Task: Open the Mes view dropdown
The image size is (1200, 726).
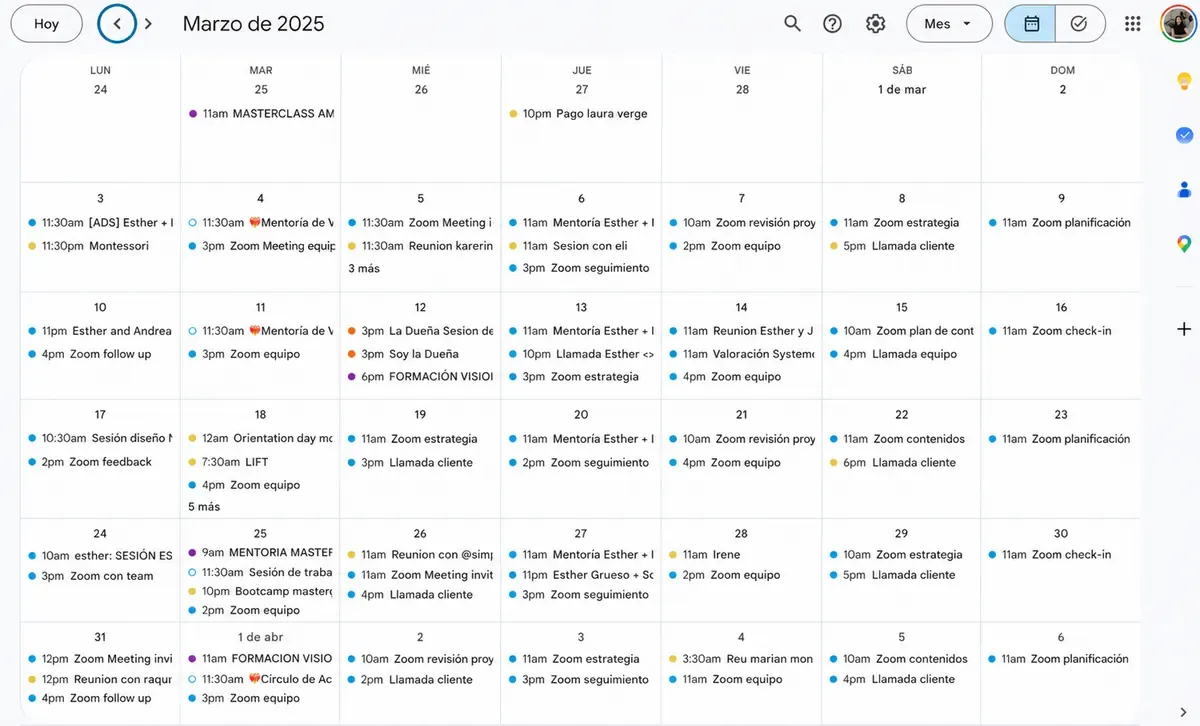Action: point(948,23)
